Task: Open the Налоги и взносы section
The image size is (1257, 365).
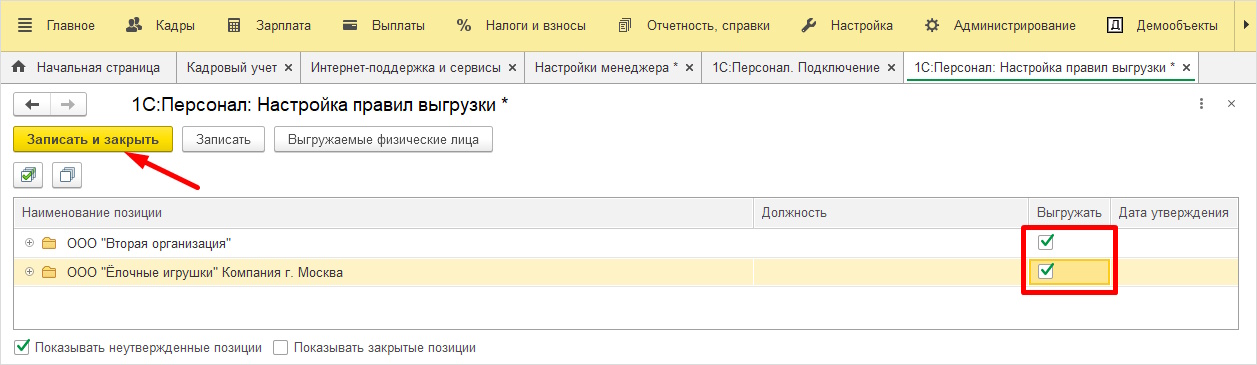Action: click(x=521, y=25)
